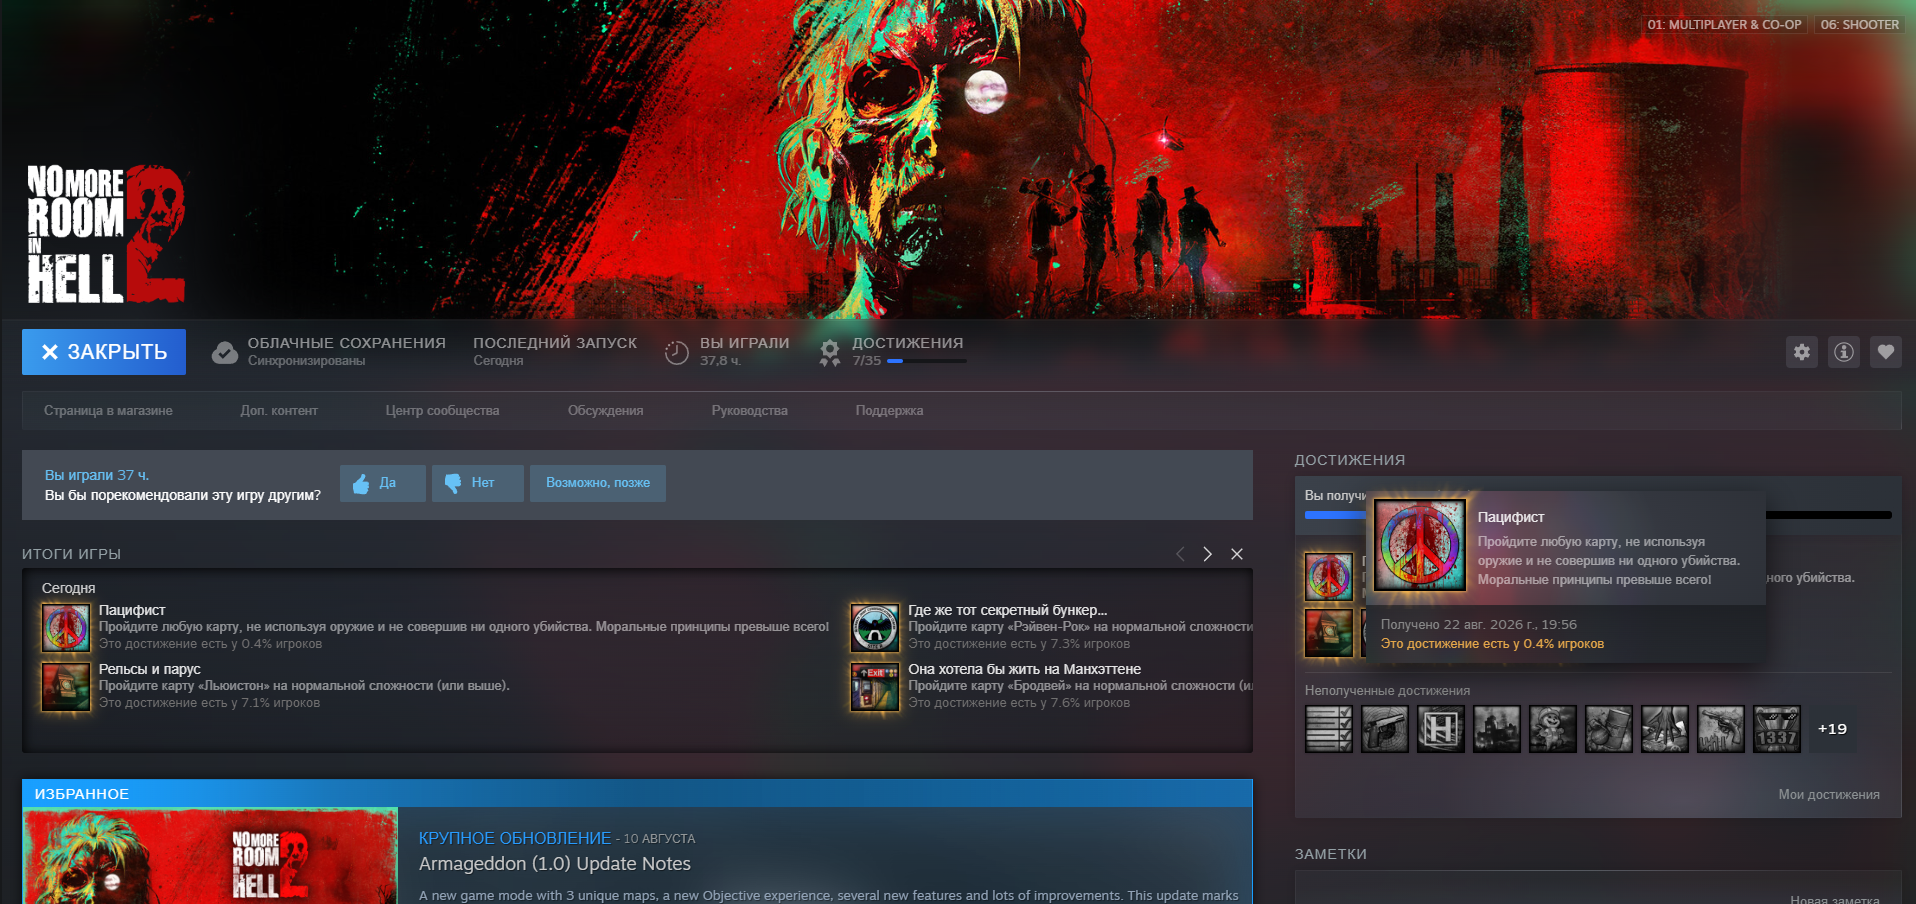Image resolution: width=1916 pixels, height=904 pixels.
Task: Go to next ИТОГИ ИГРЫ page
Action: [1208, 554]
